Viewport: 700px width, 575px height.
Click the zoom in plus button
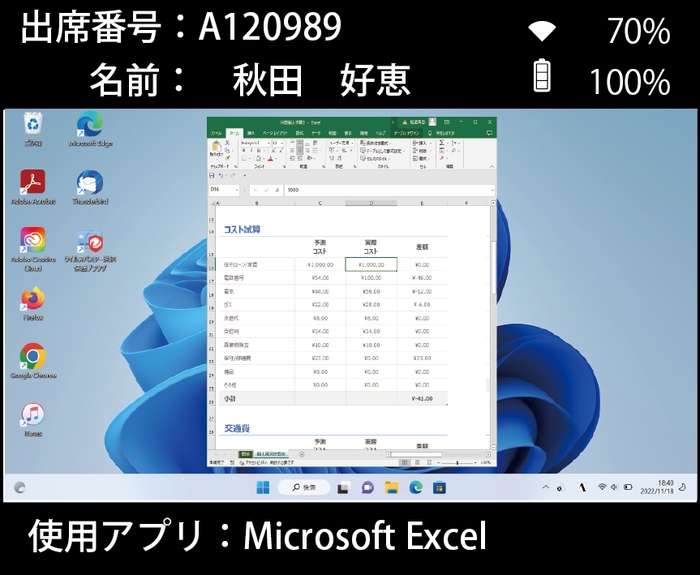475,462
